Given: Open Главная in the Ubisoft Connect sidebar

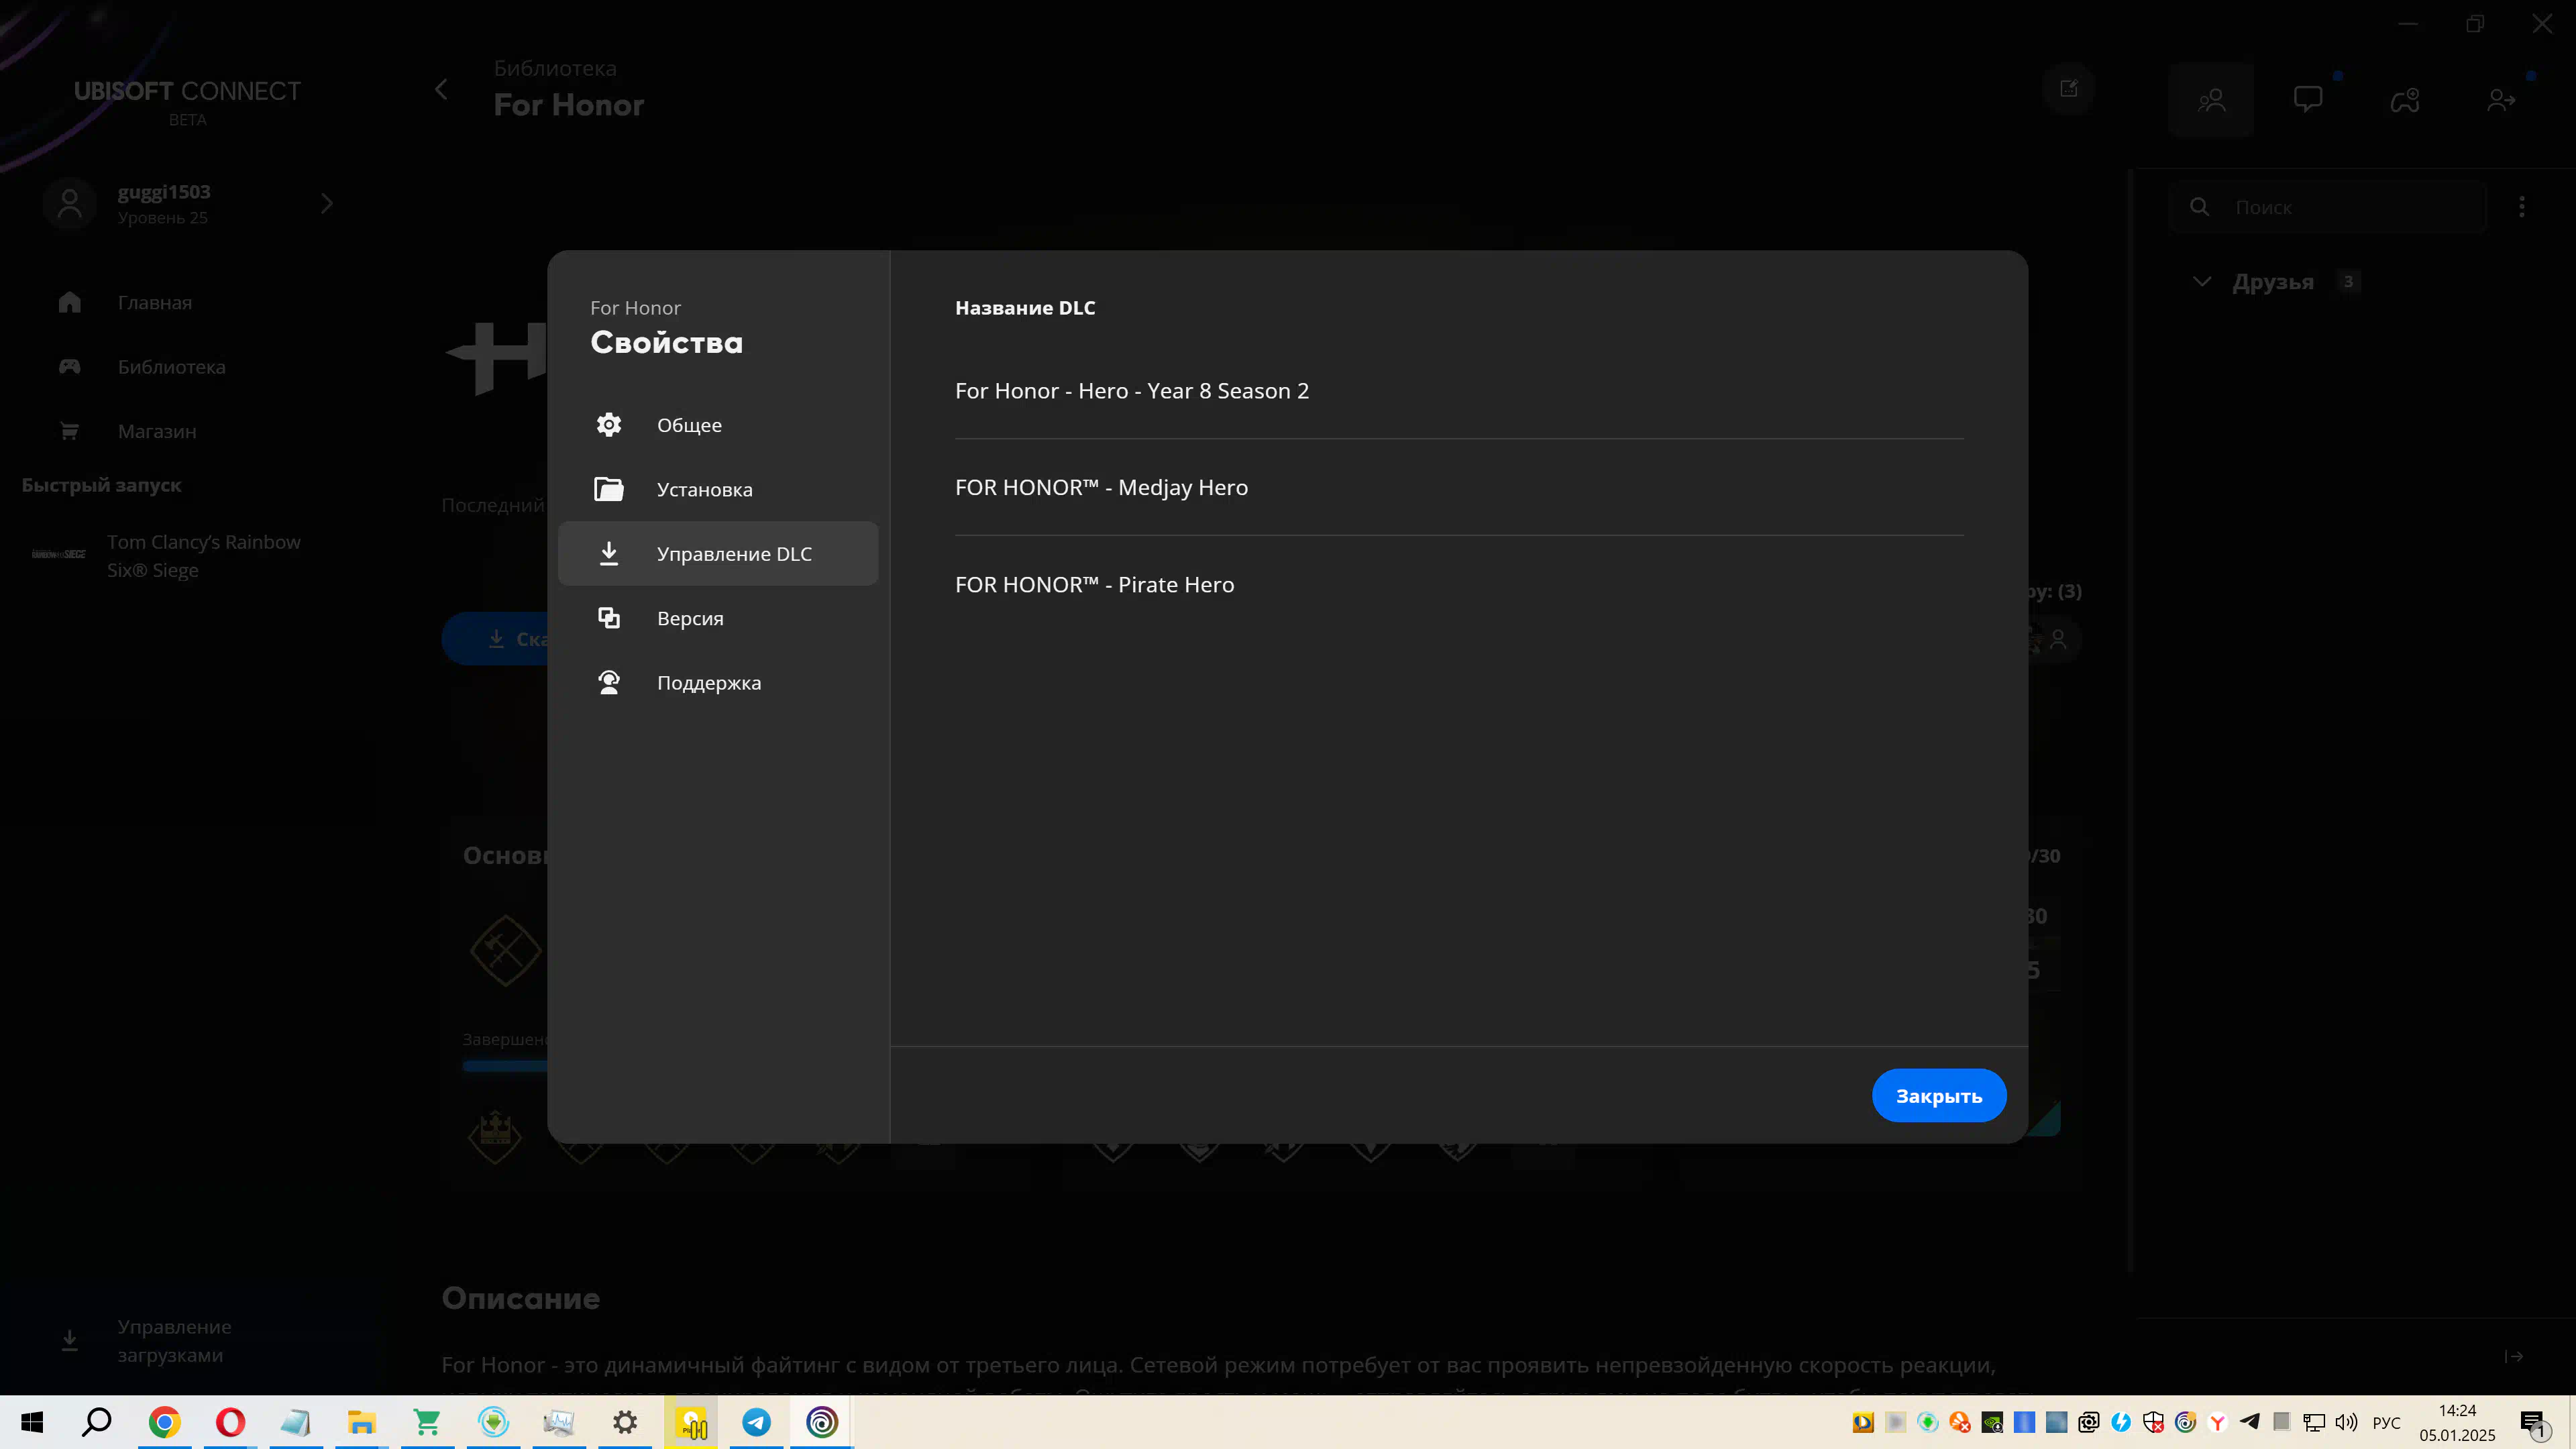Looking at the screenshot, I should 155,302.
